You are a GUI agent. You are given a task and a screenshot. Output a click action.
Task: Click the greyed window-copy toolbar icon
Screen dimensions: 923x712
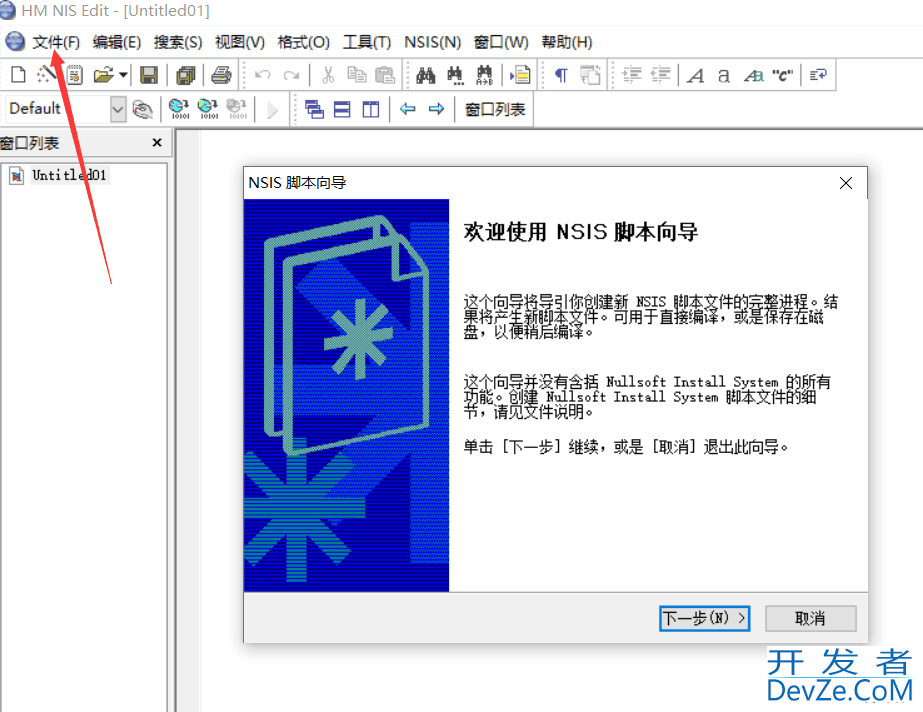(x=590, y=75)
